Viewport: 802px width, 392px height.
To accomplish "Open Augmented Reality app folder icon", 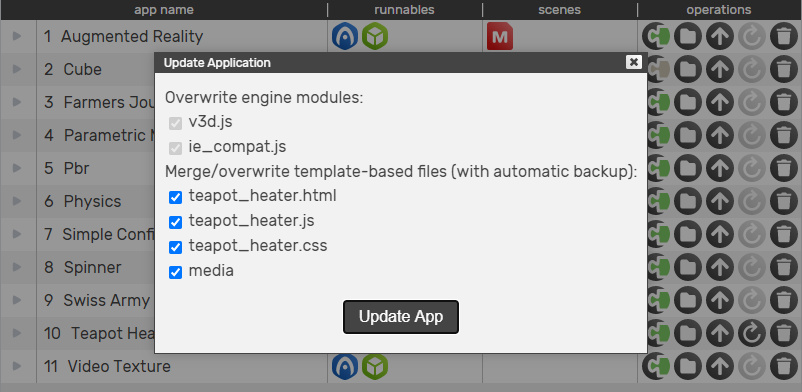I will 687,36.
